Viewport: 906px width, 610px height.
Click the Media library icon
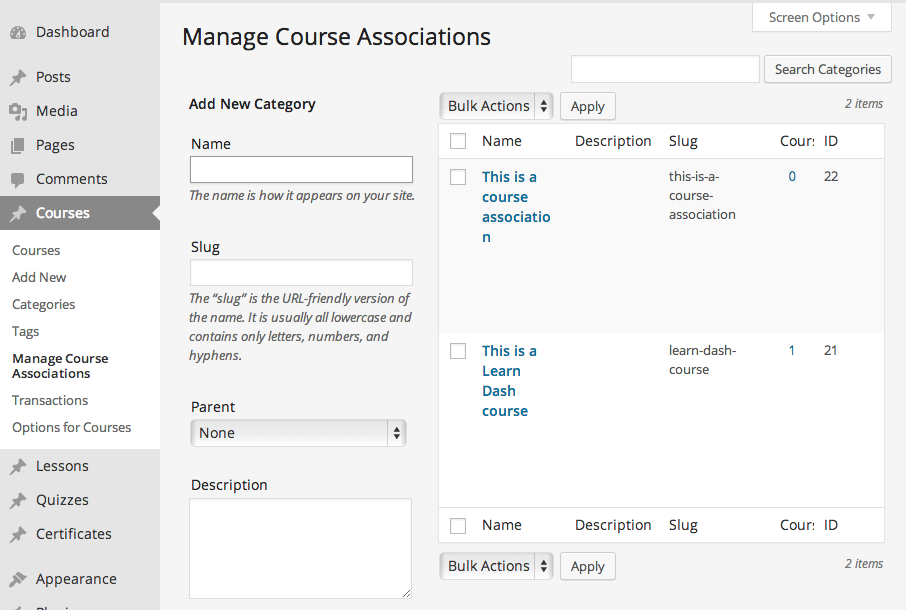18,112
